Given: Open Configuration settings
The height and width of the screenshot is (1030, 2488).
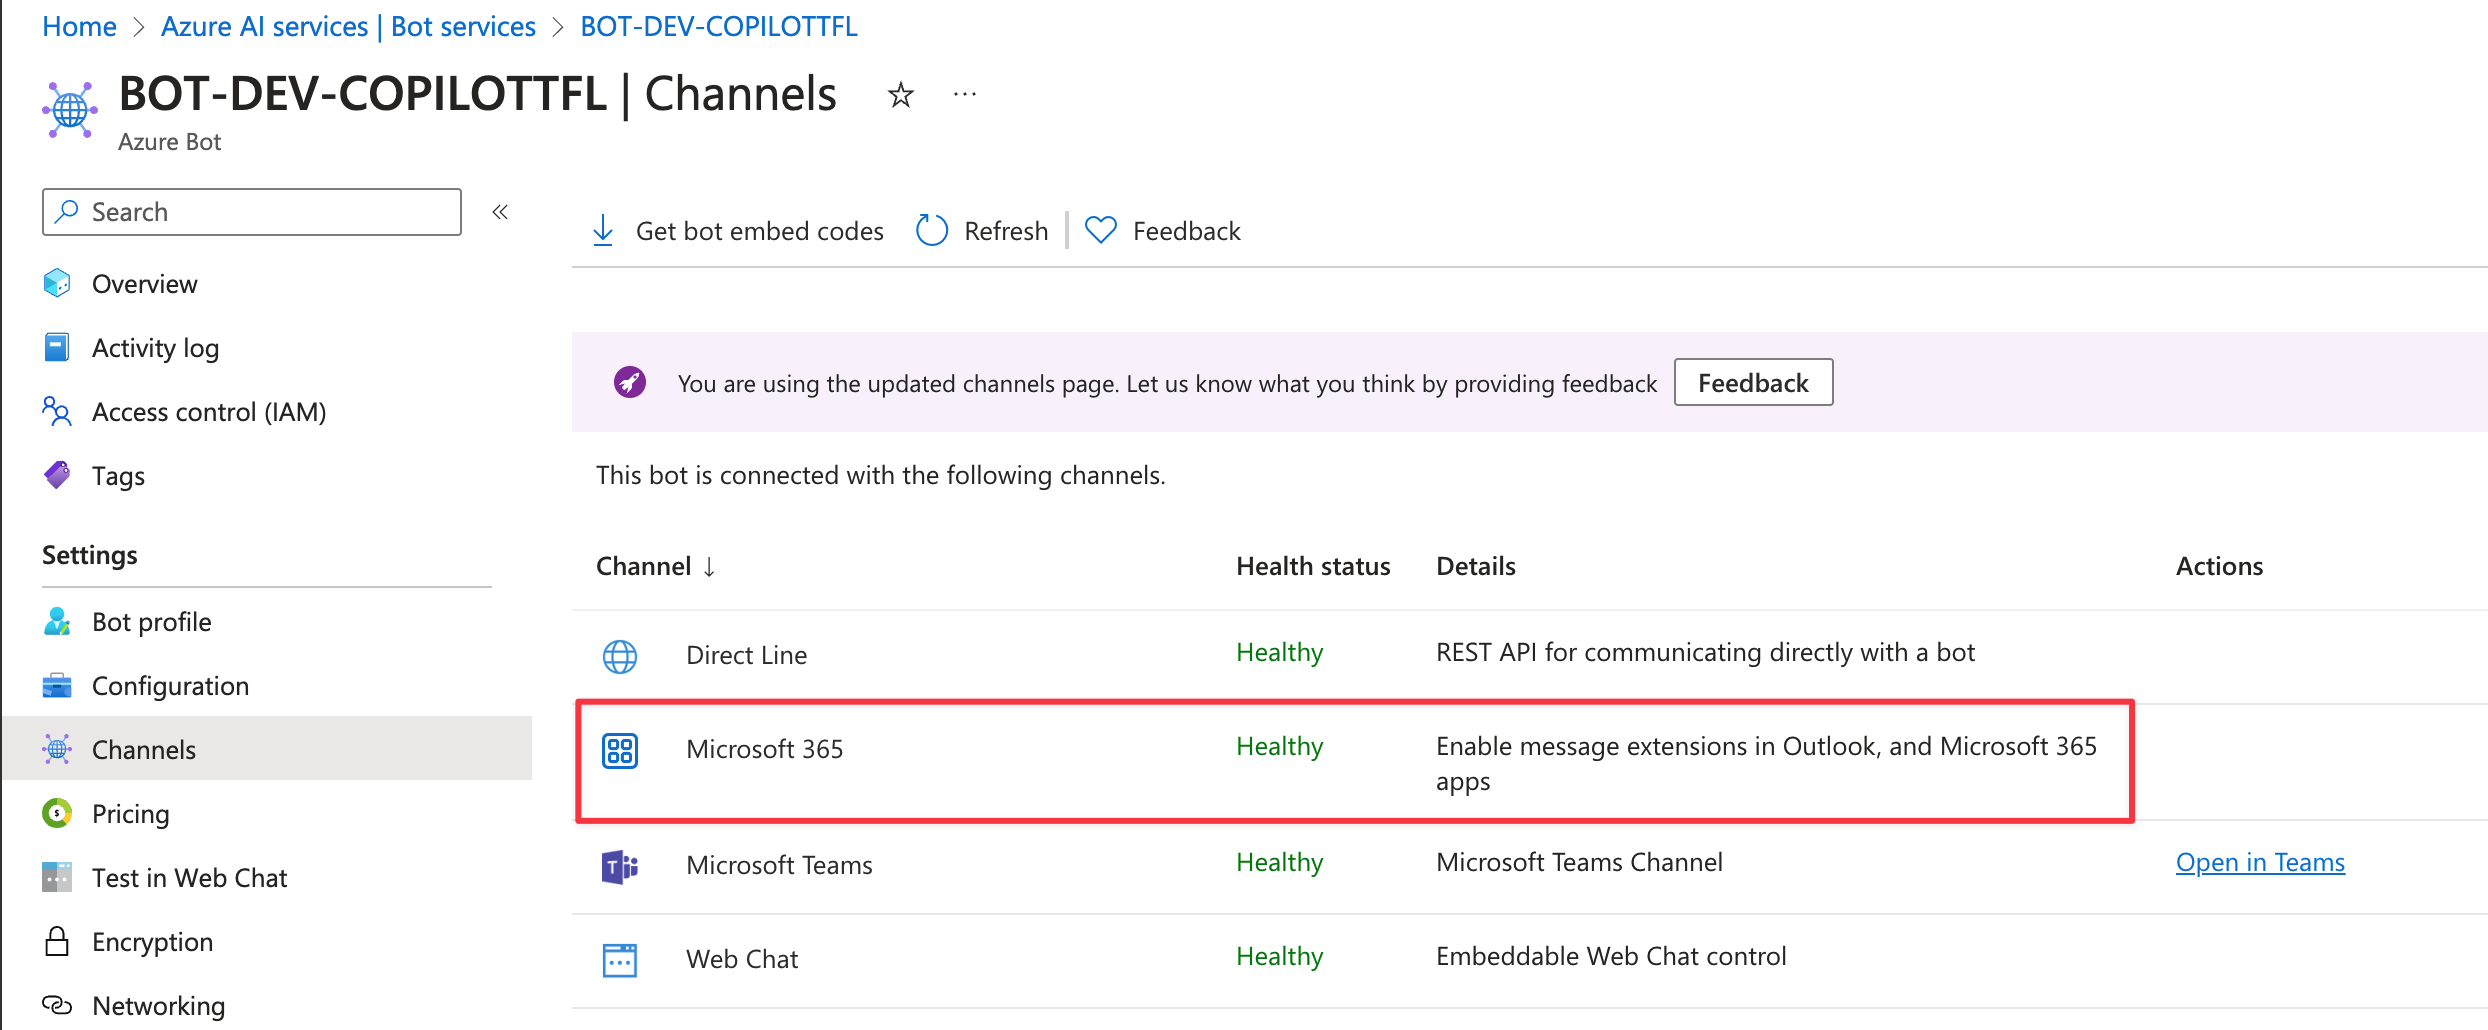Looking at the screenshot, I should (x=171, y=686).
